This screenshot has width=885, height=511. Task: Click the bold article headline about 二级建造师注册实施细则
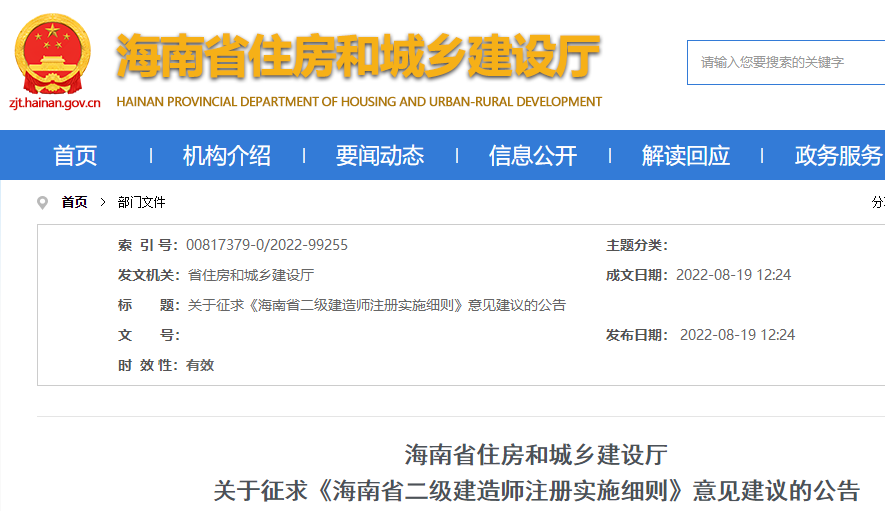(x=536, y=490)
